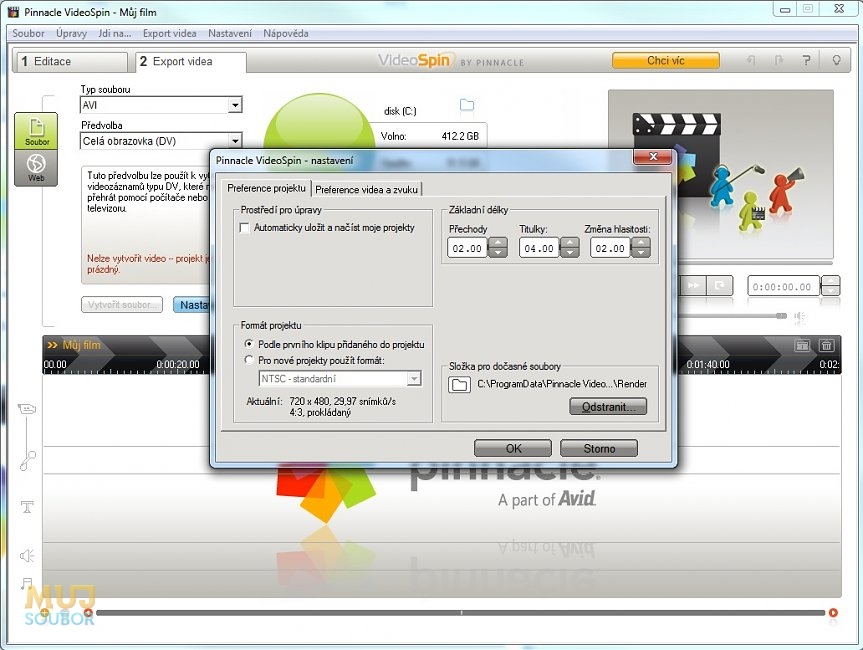The width and height of the screenshot is (863, 650).
Task: Select the video camera track icon
Action: point(27,408)
